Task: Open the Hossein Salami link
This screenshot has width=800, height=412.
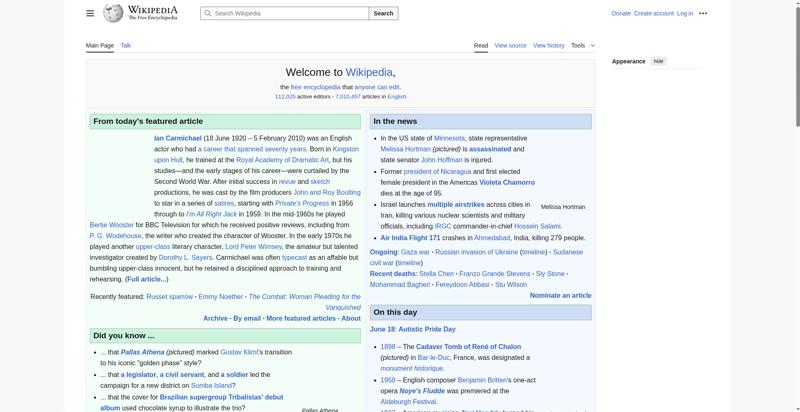Action: (x=537, y=226)
